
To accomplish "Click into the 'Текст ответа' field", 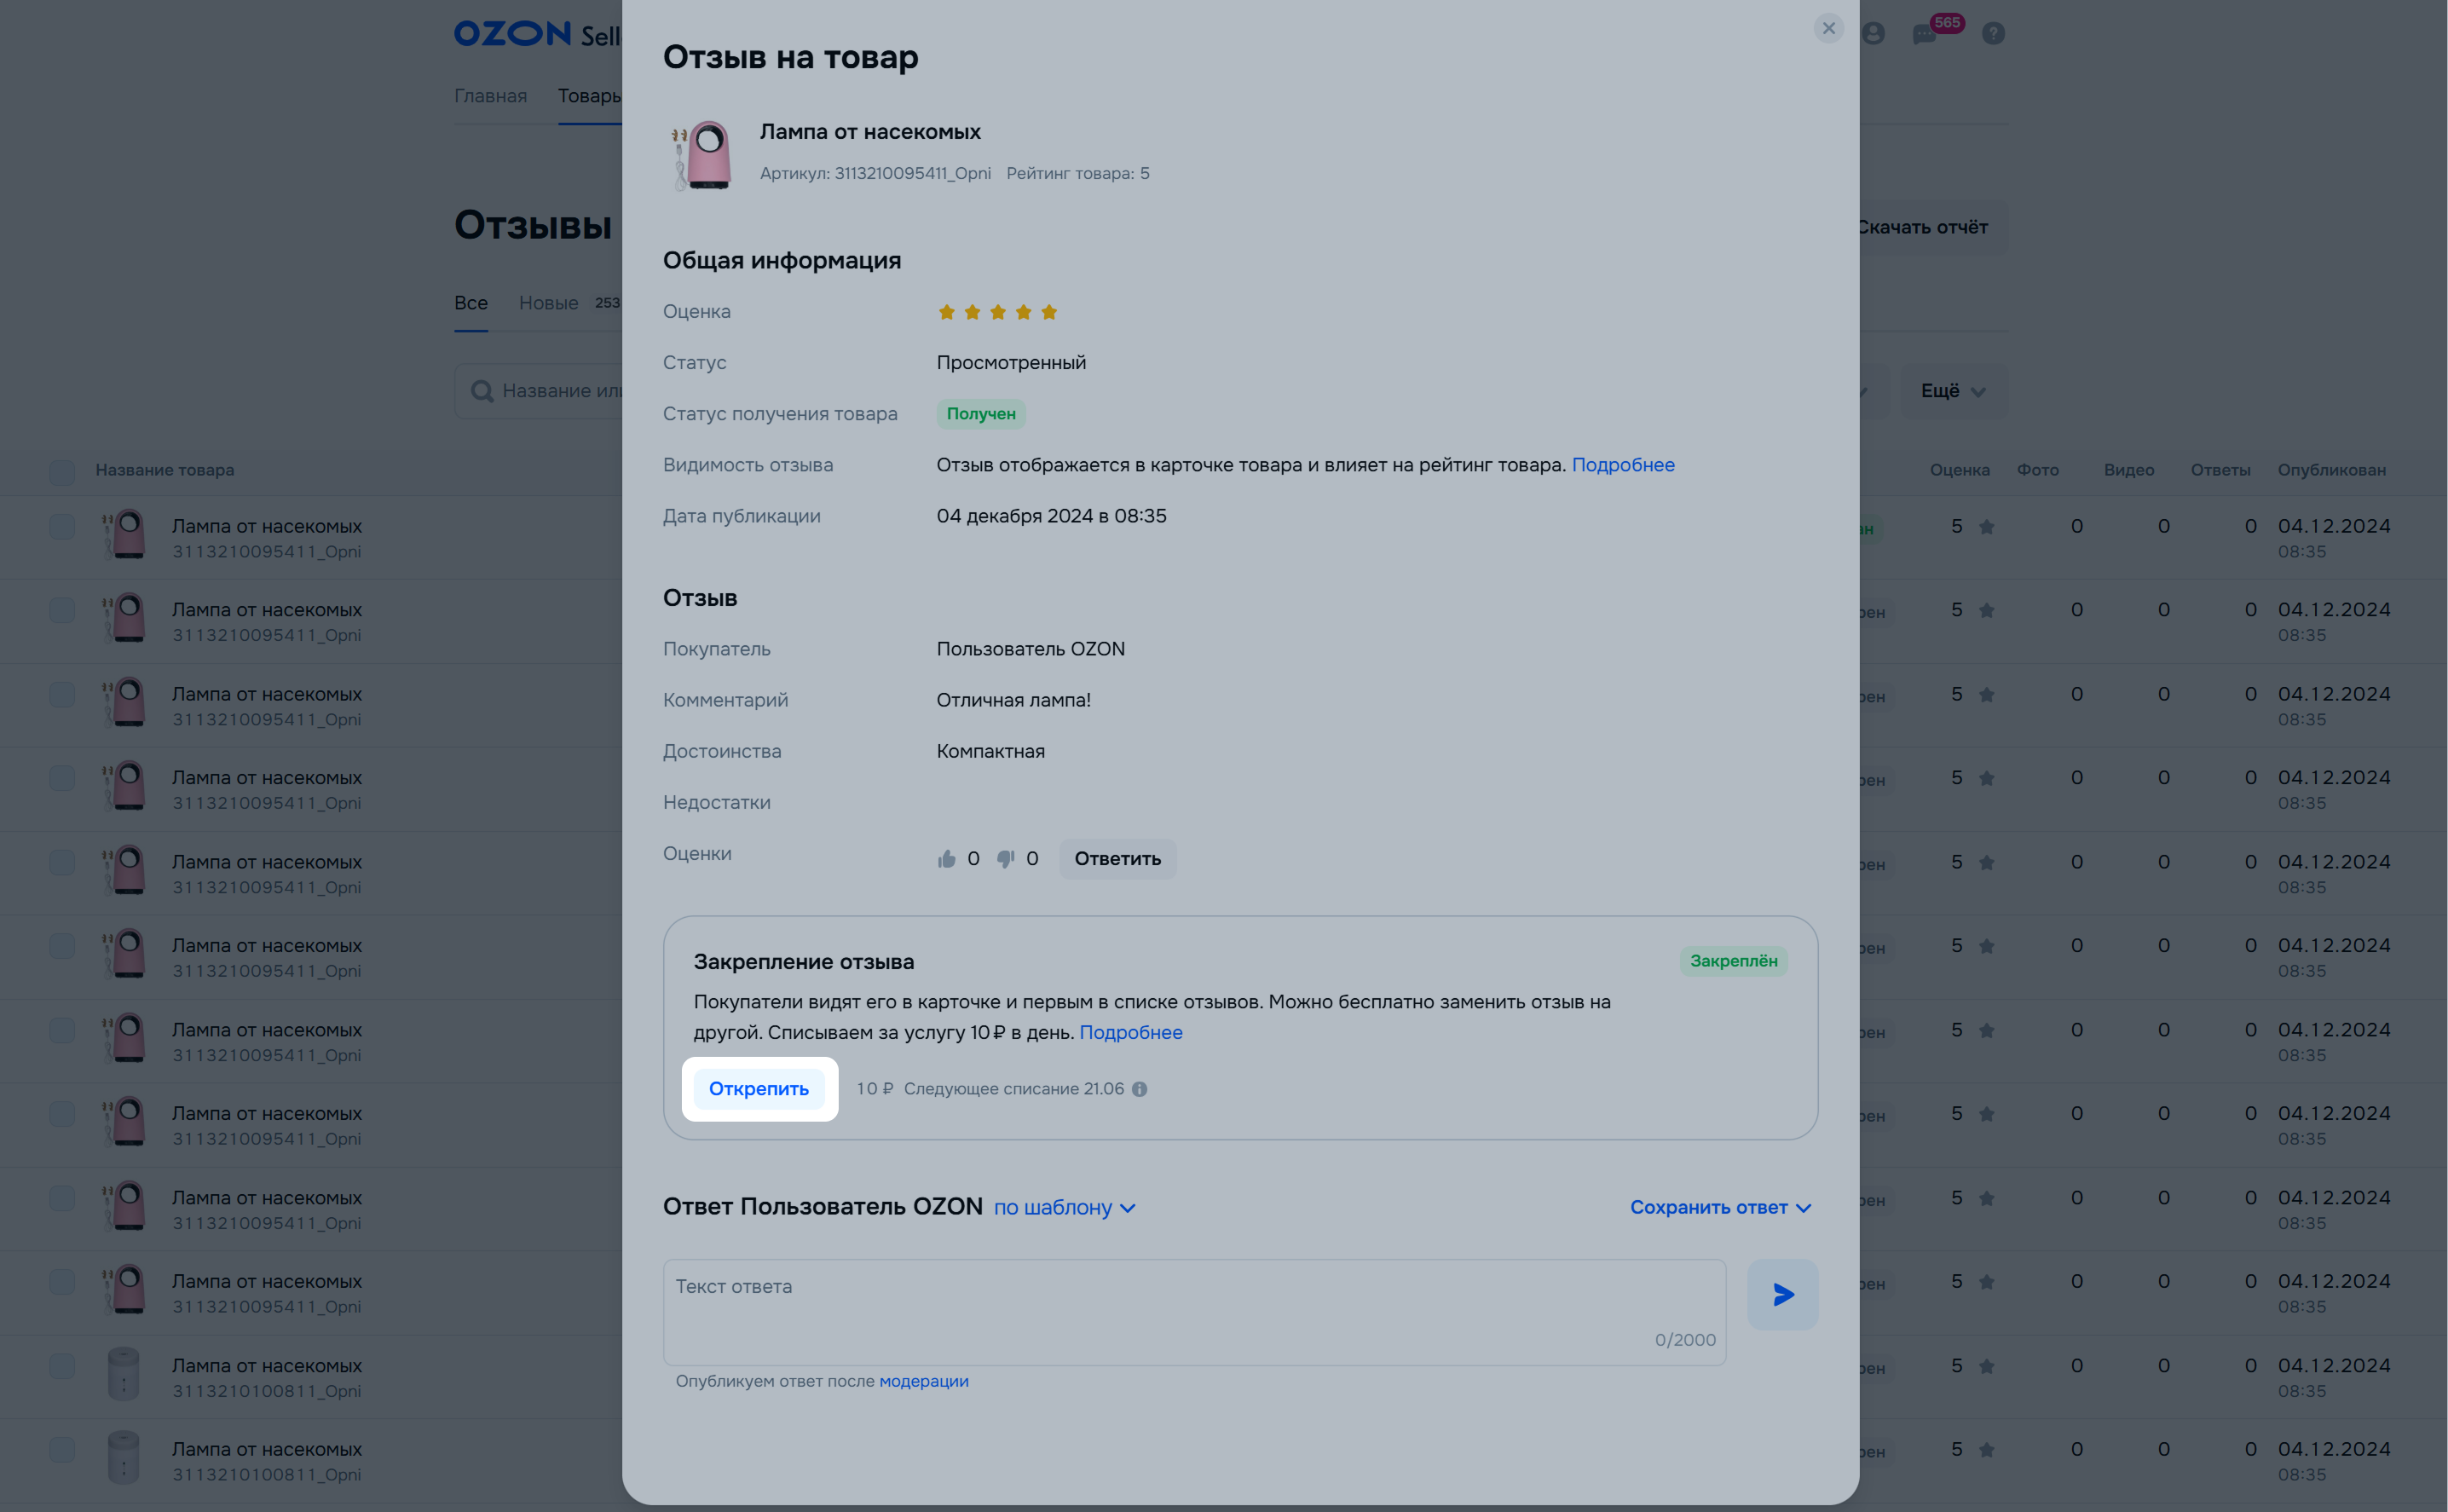I will pyautogui.click(x=1194, y=1312).
